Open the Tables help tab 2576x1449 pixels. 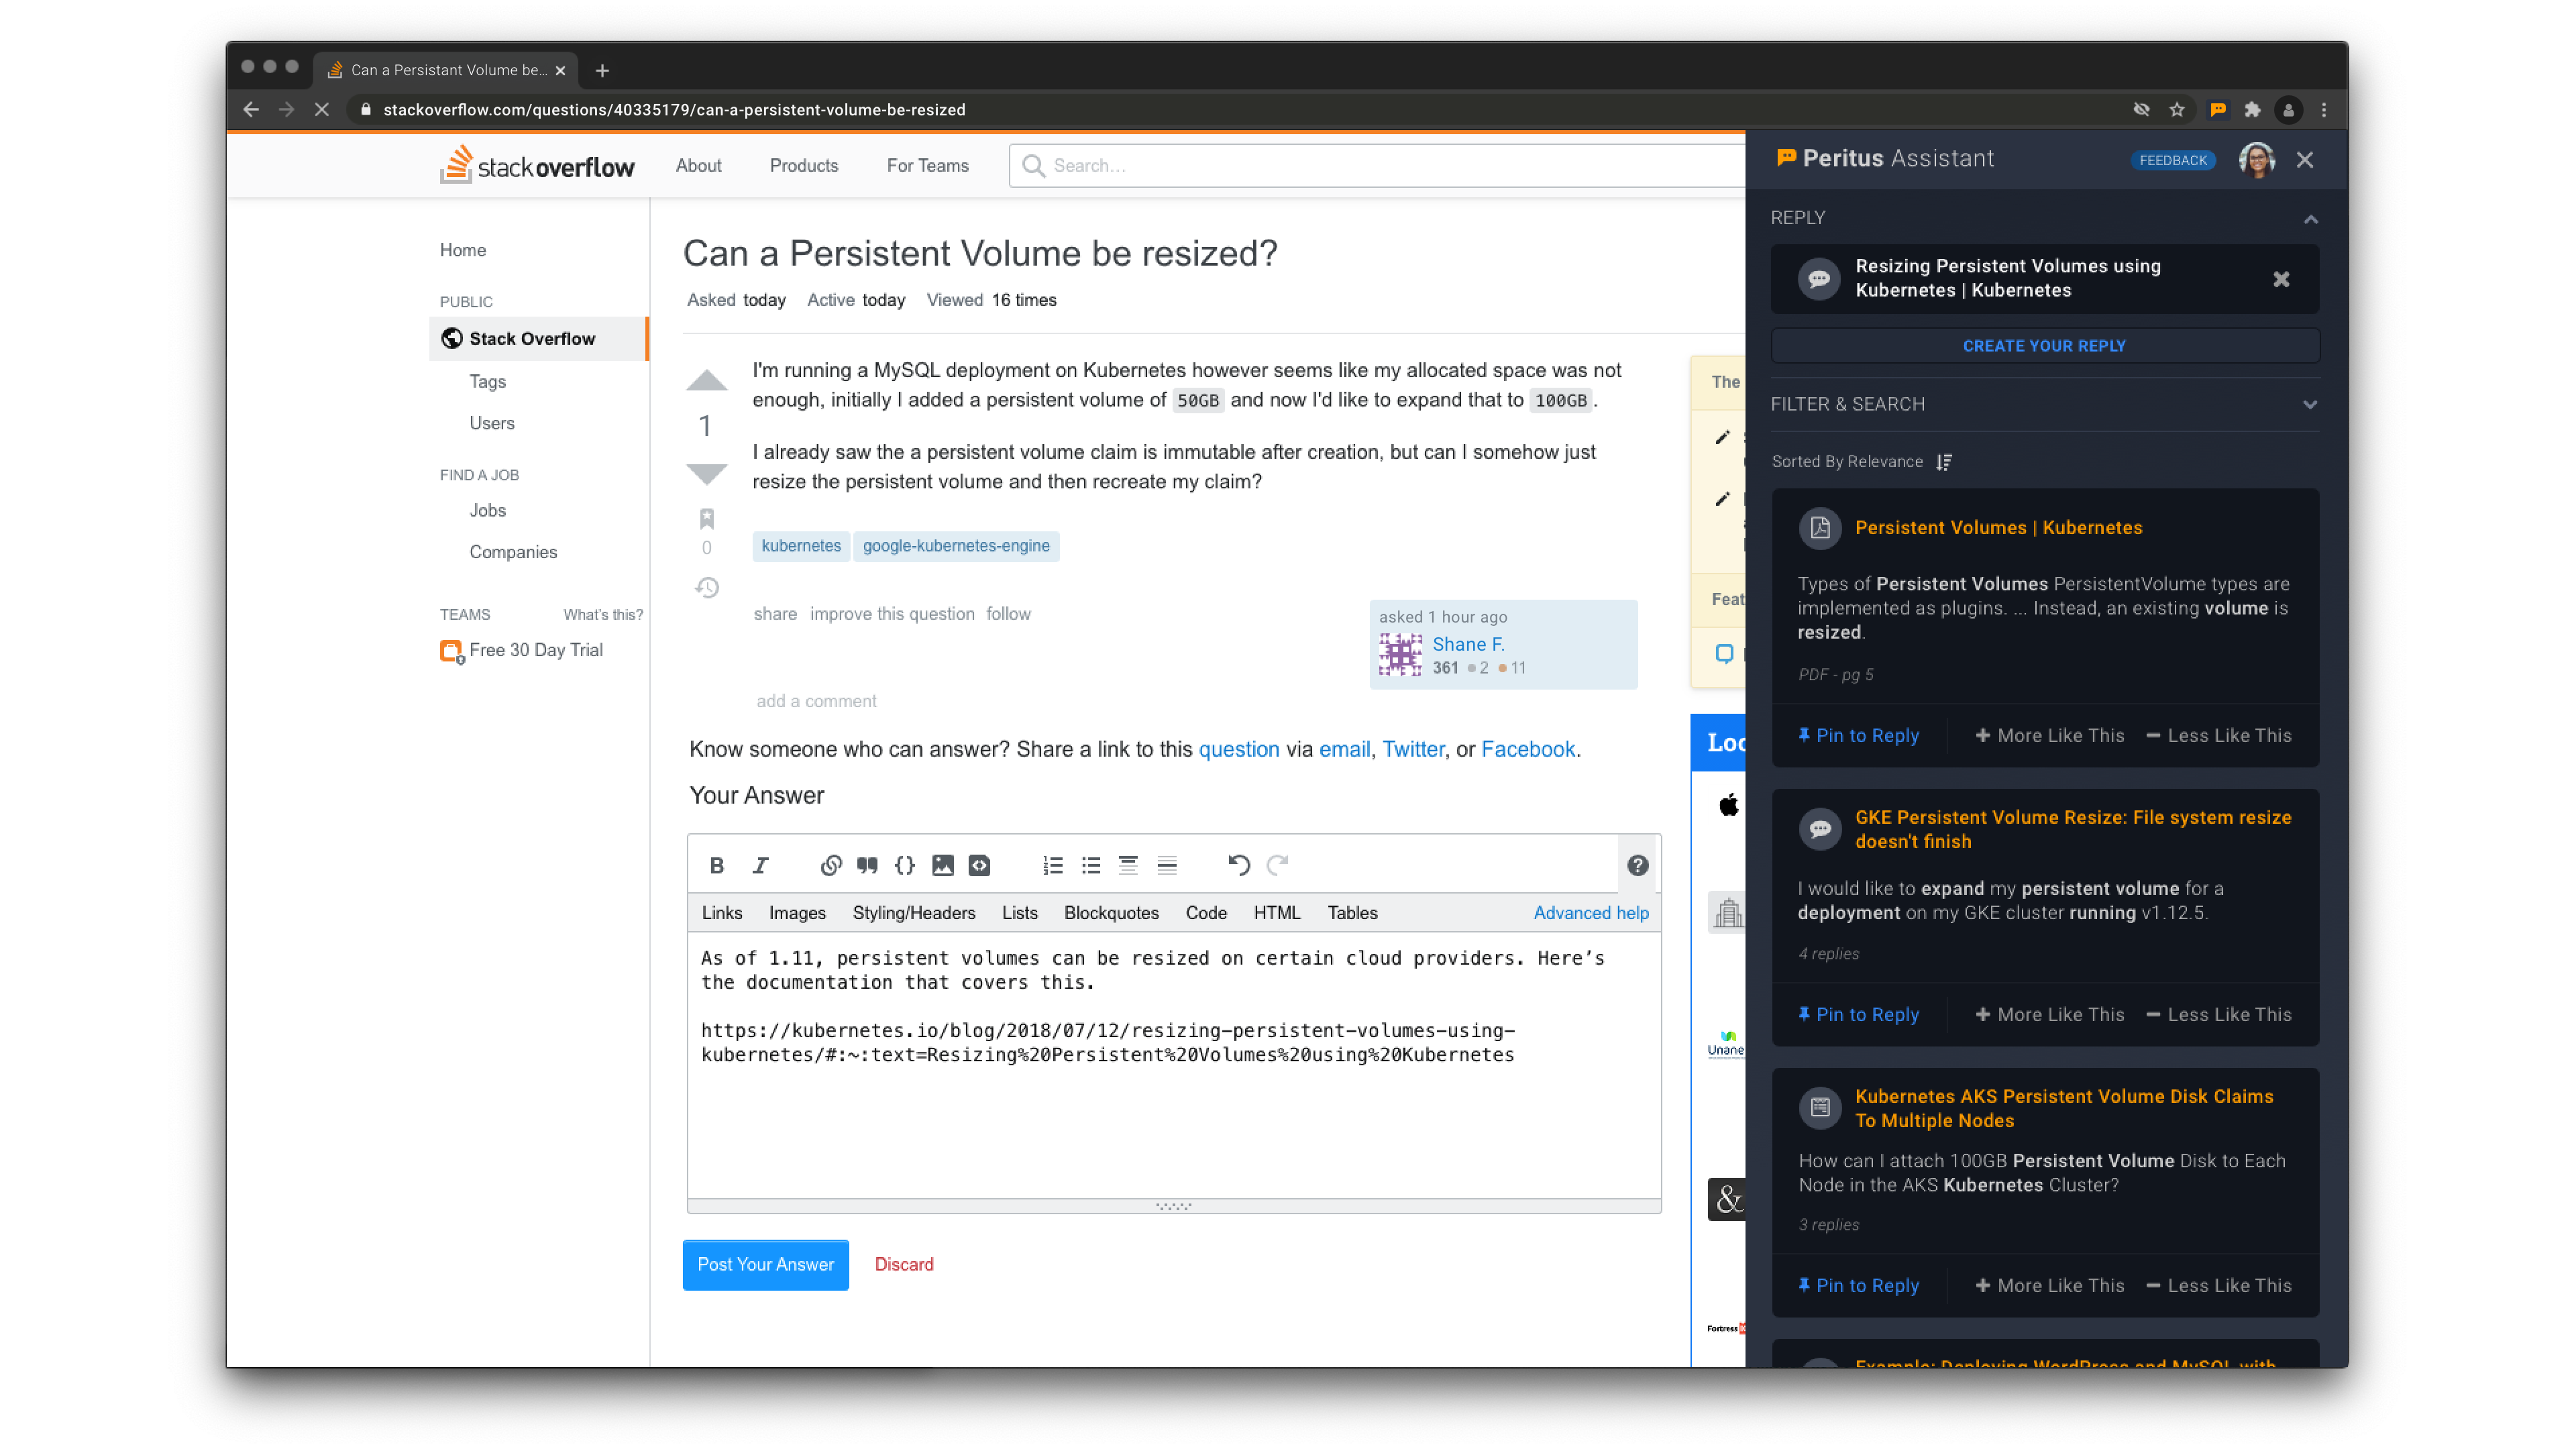1352,913
